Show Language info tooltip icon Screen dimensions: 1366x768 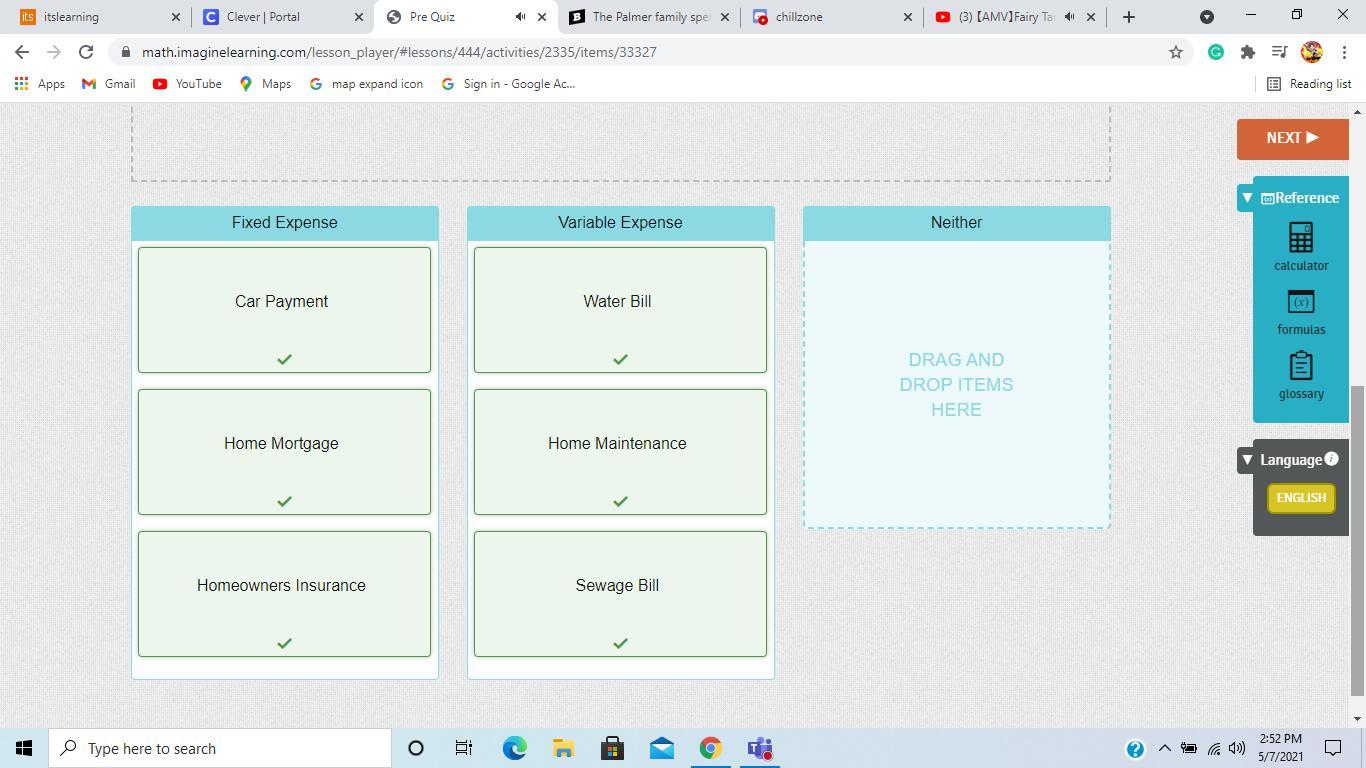coord(1331,459)
